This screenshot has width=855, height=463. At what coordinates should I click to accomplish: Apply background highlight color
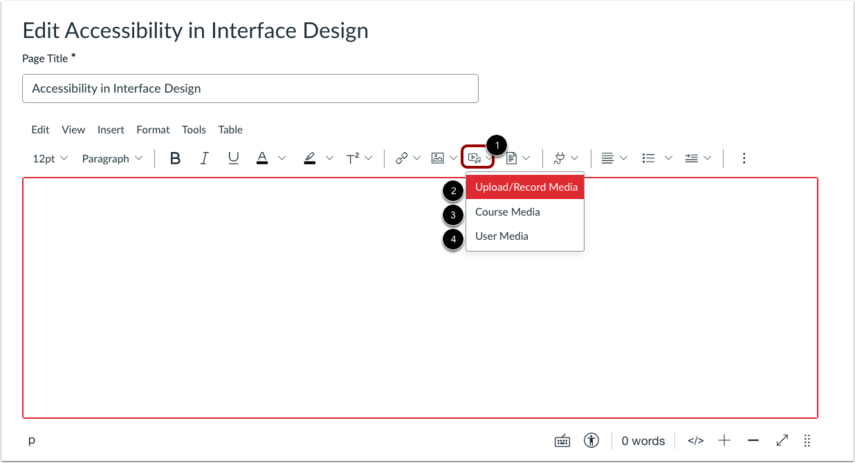coord(310,158)
